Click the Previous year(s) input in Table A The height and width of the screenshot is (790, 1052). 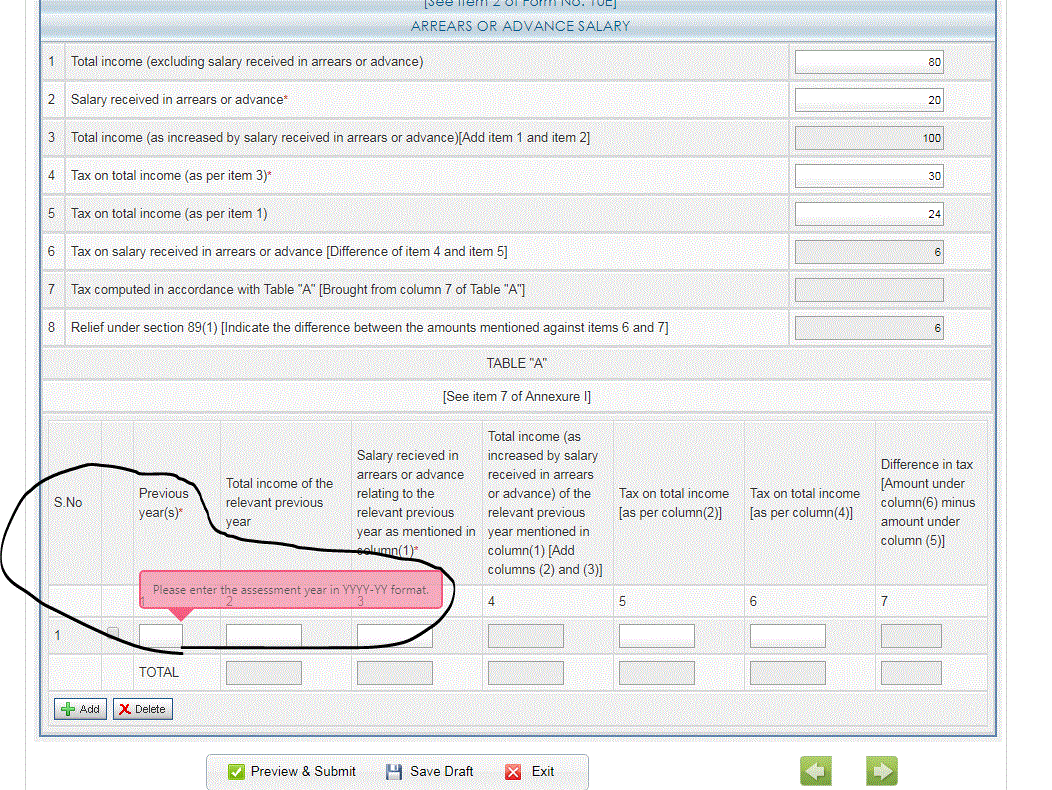[x=159, y=635]
